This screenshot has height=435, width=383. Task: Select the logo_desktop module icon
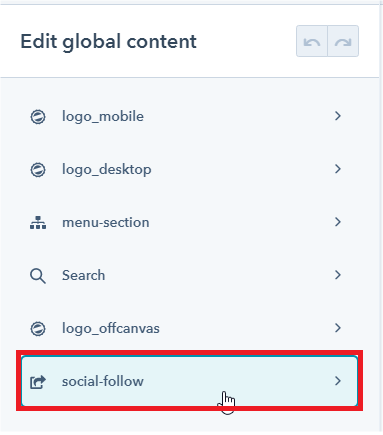tap(38, 170)
